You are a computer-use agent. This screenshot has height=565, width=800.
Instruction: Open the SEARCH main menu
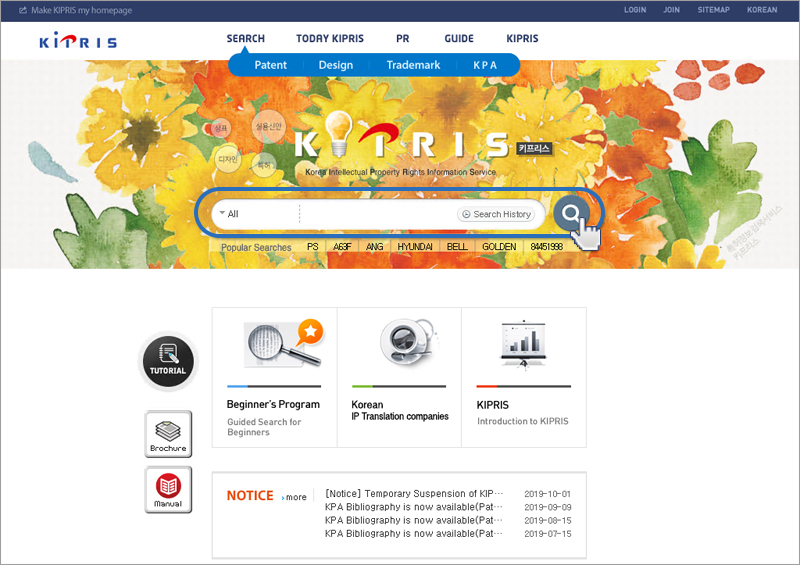tap(245, 38)
